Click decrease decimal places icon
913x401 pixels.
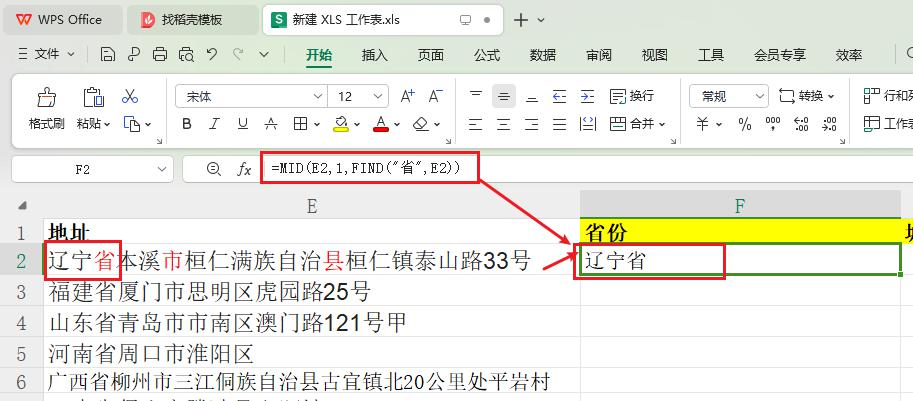pyautogui.click(x=829, y=124)
